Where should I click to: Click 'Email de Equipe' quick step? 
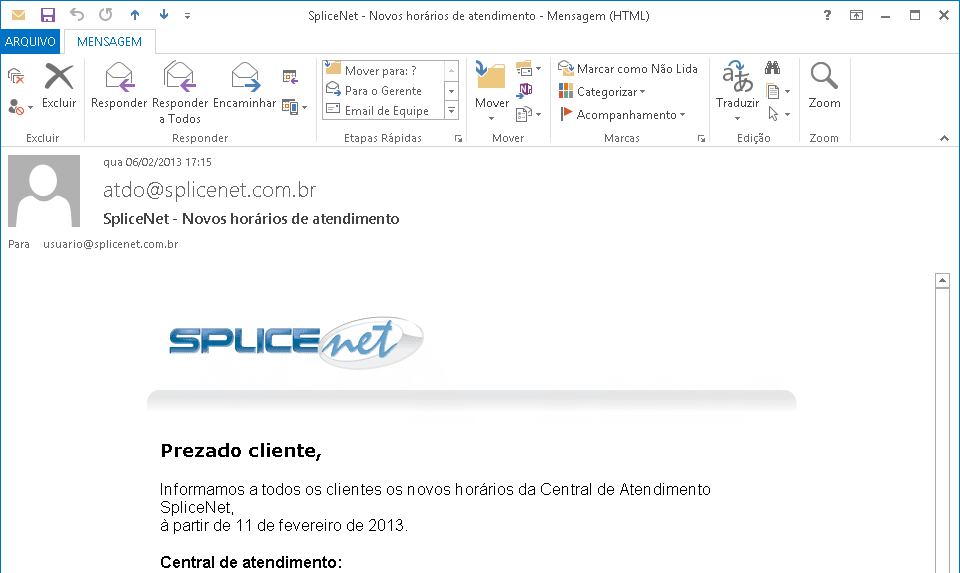(x=386, y=111)
